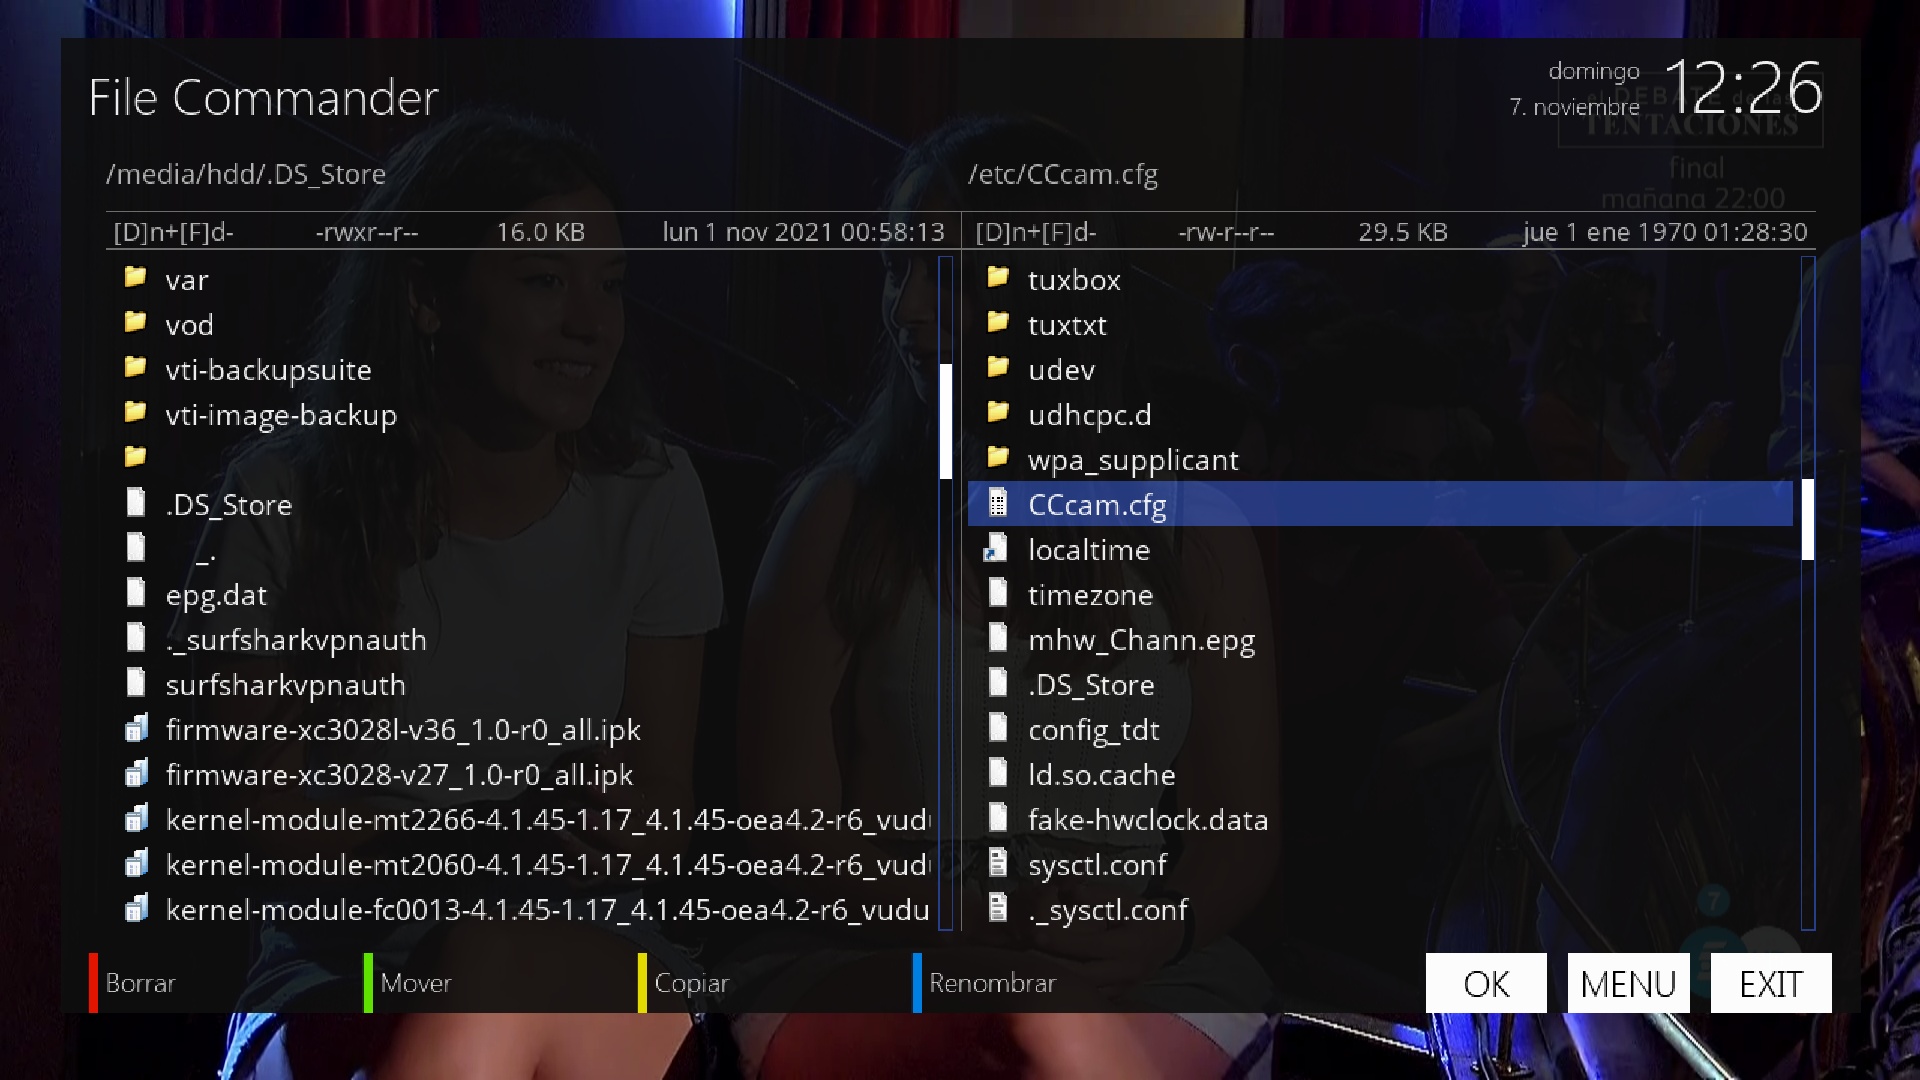
Task: Click the MENU button
Action: tap(1628, 984)
